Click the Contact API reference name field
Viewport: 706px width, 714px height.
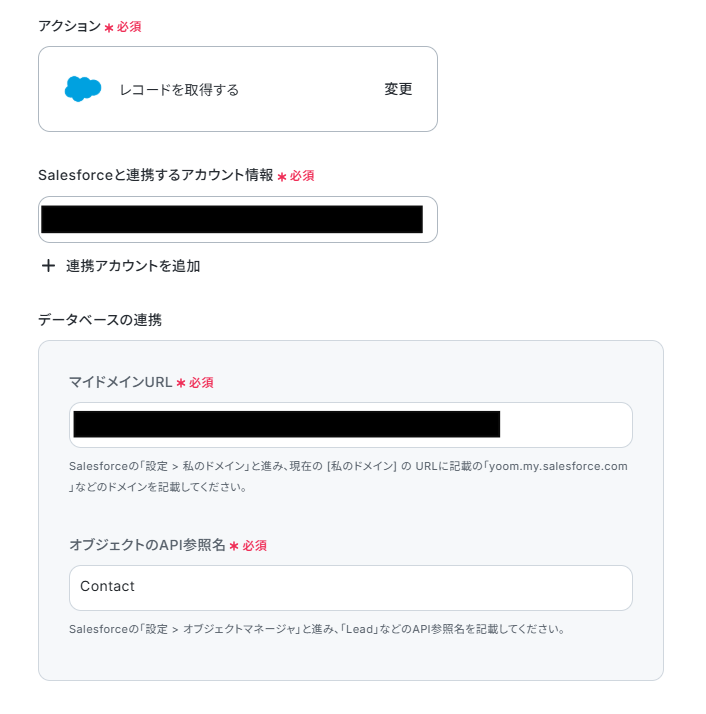[351, 588]
